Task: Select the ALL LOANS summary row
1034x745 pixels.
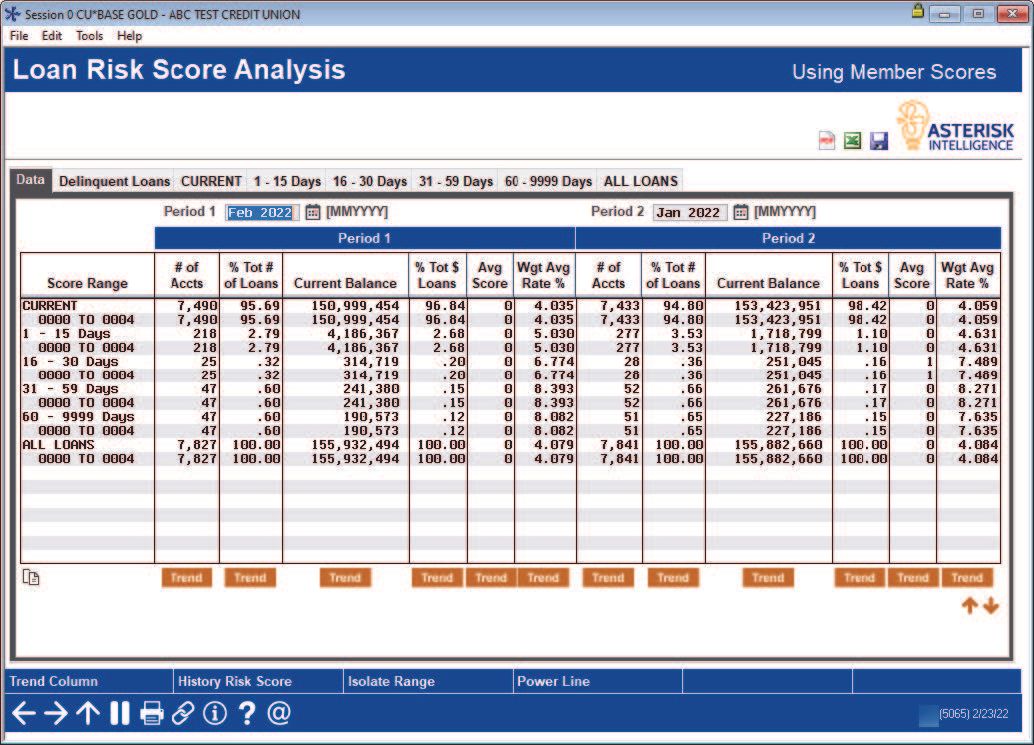Action: 510,445
